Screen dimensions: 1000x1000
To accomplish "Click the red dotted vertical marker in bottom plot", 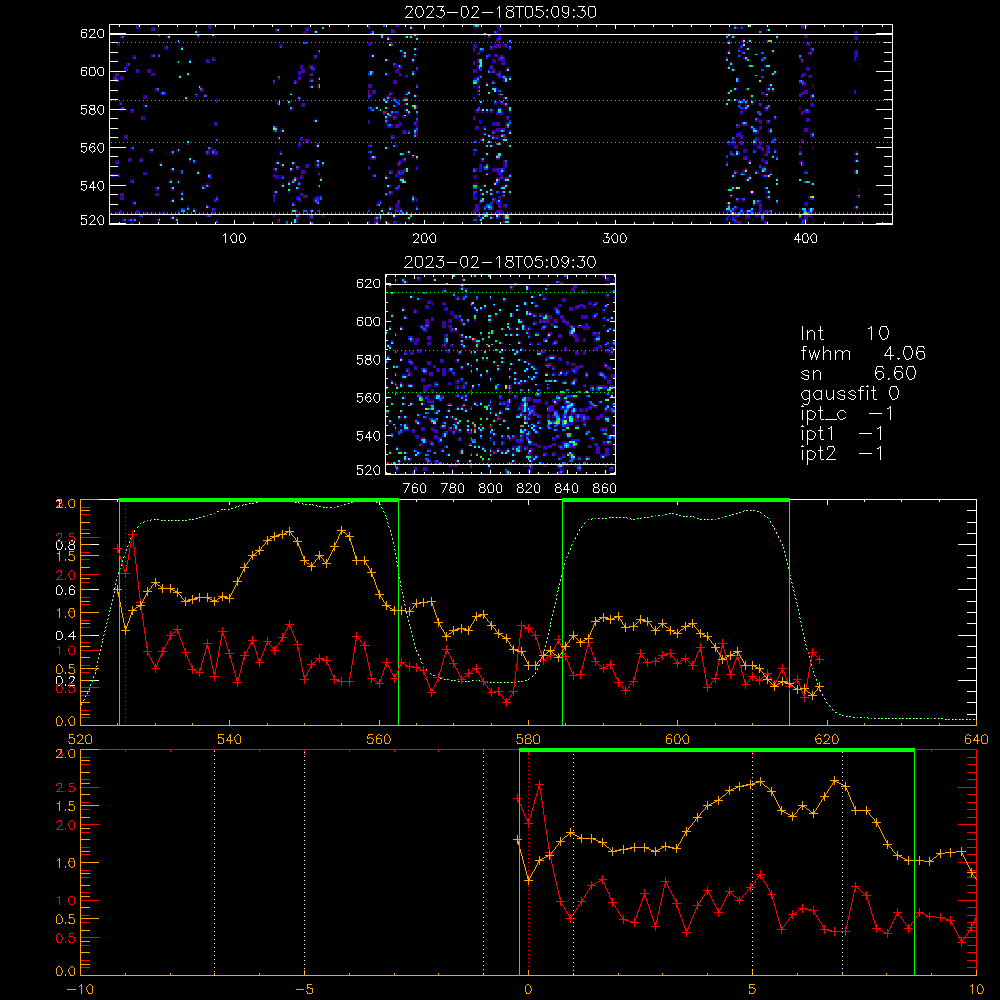I will pyautogui.click(x=528, y=862).
